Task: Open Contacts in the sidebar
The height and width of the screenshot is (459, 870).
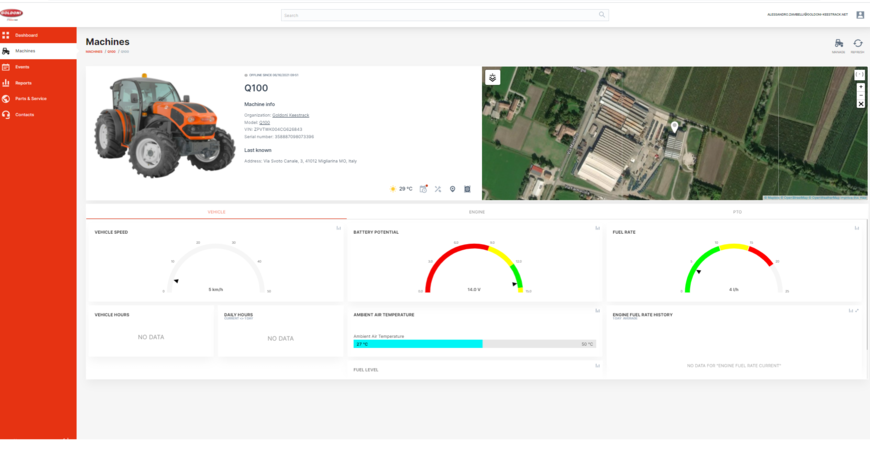Action: 24,115
